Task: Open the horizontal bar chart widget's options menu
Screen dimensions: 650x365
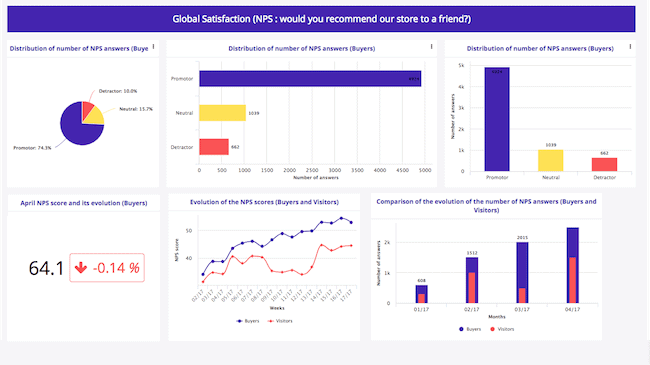Action: point(432,47)
